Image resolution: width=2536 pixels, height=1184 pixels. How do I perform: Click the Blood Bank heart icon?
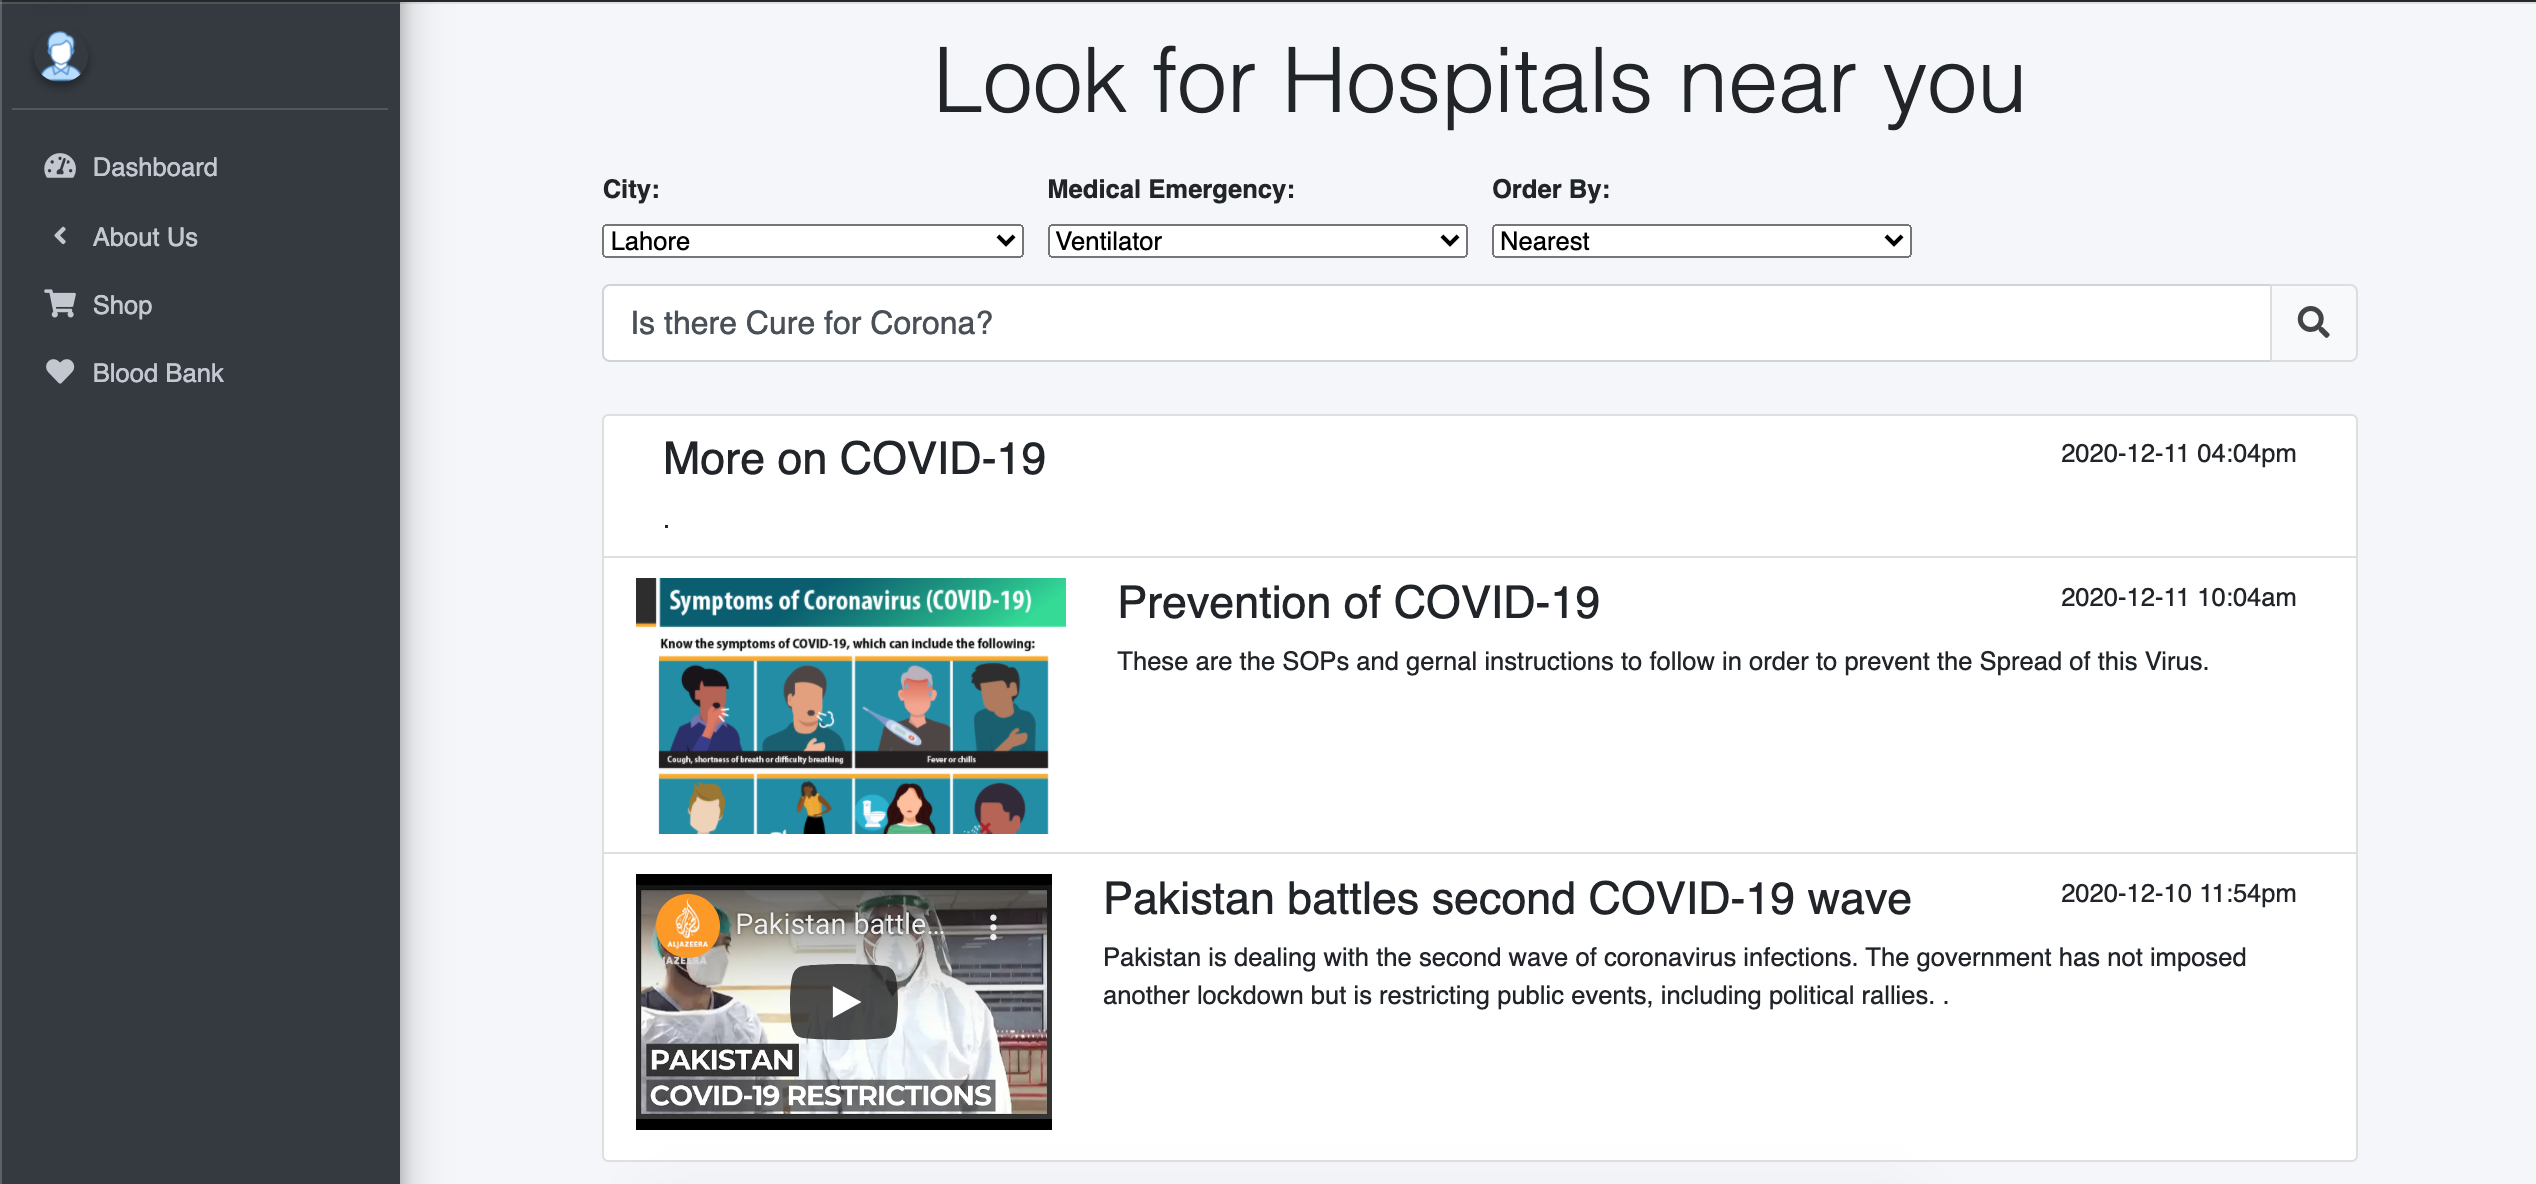coord(60,372)
